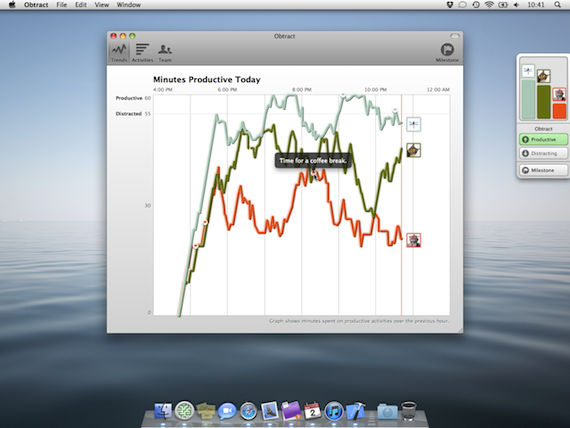Click the cat avatar at the olive line end
Screen dimensions: 570x428
point(413,150)
